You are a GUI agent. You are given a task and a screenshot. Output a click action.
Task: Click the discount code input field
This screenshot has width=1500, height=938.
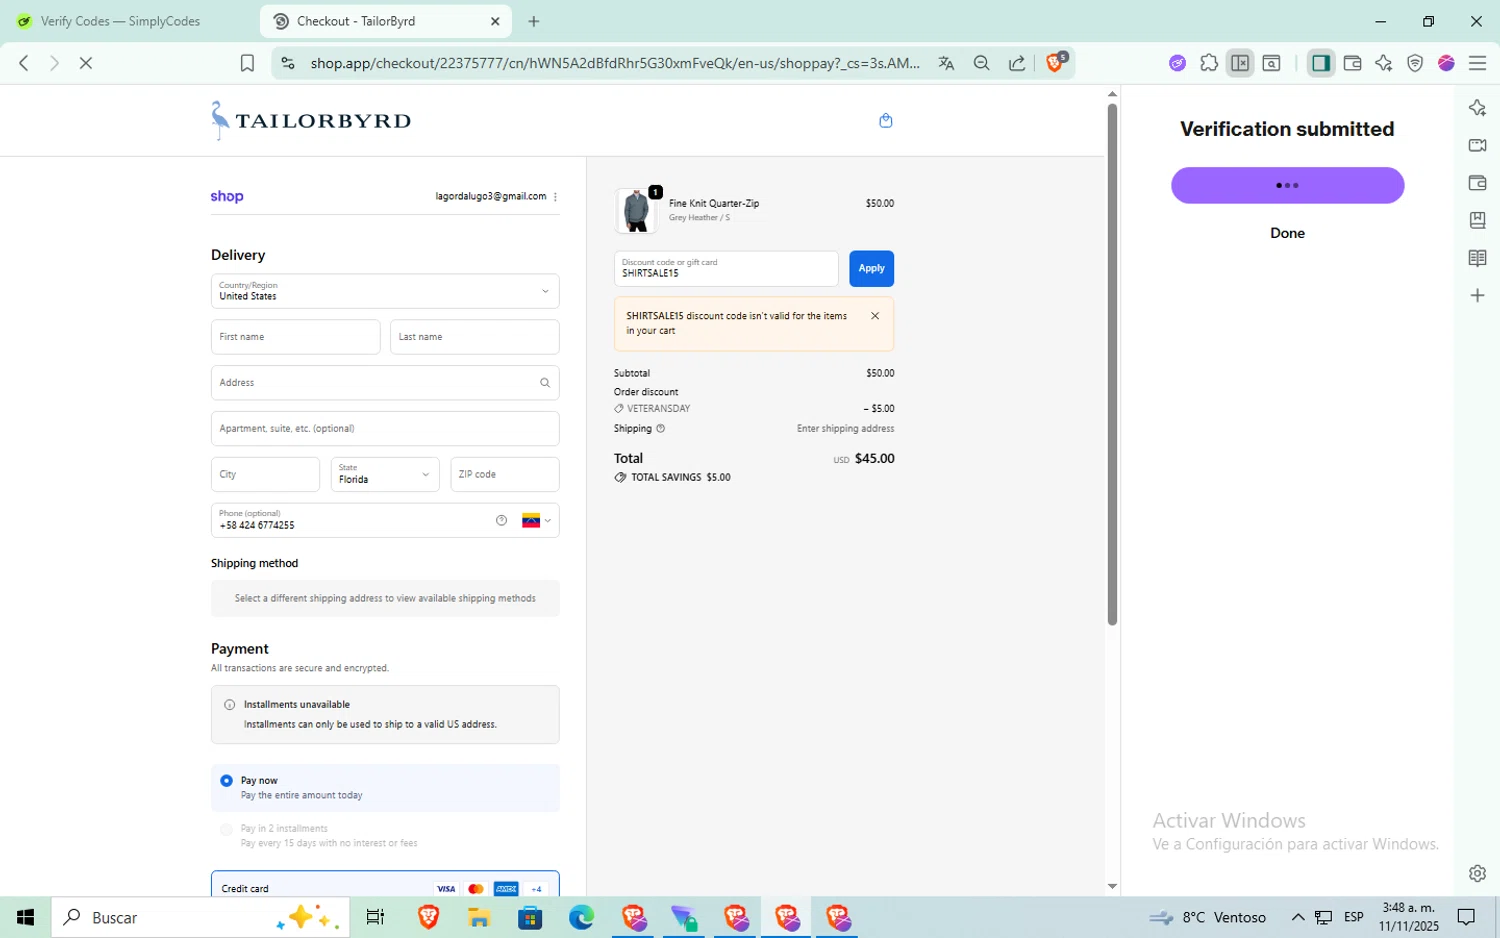pyautogui.click(x=726, y=268)
